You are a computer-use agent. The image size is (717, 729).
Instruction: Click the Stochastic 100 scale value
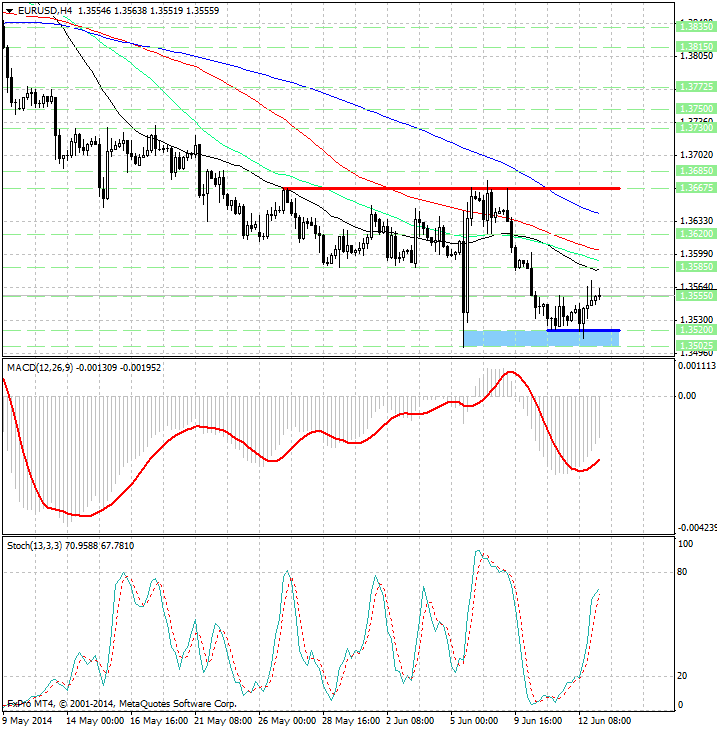685,543
